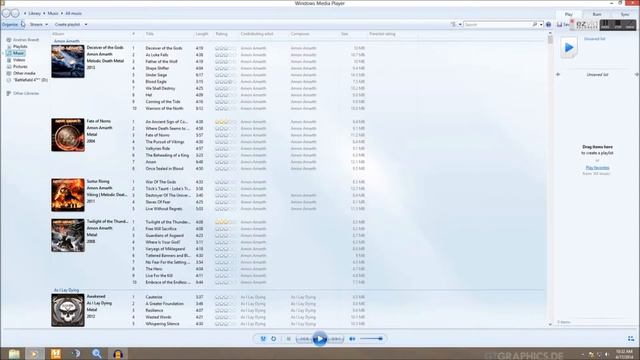Select the track "Shape Shifter"
Image resolution: width=640 pixels, height=360 pixels.
157,68
